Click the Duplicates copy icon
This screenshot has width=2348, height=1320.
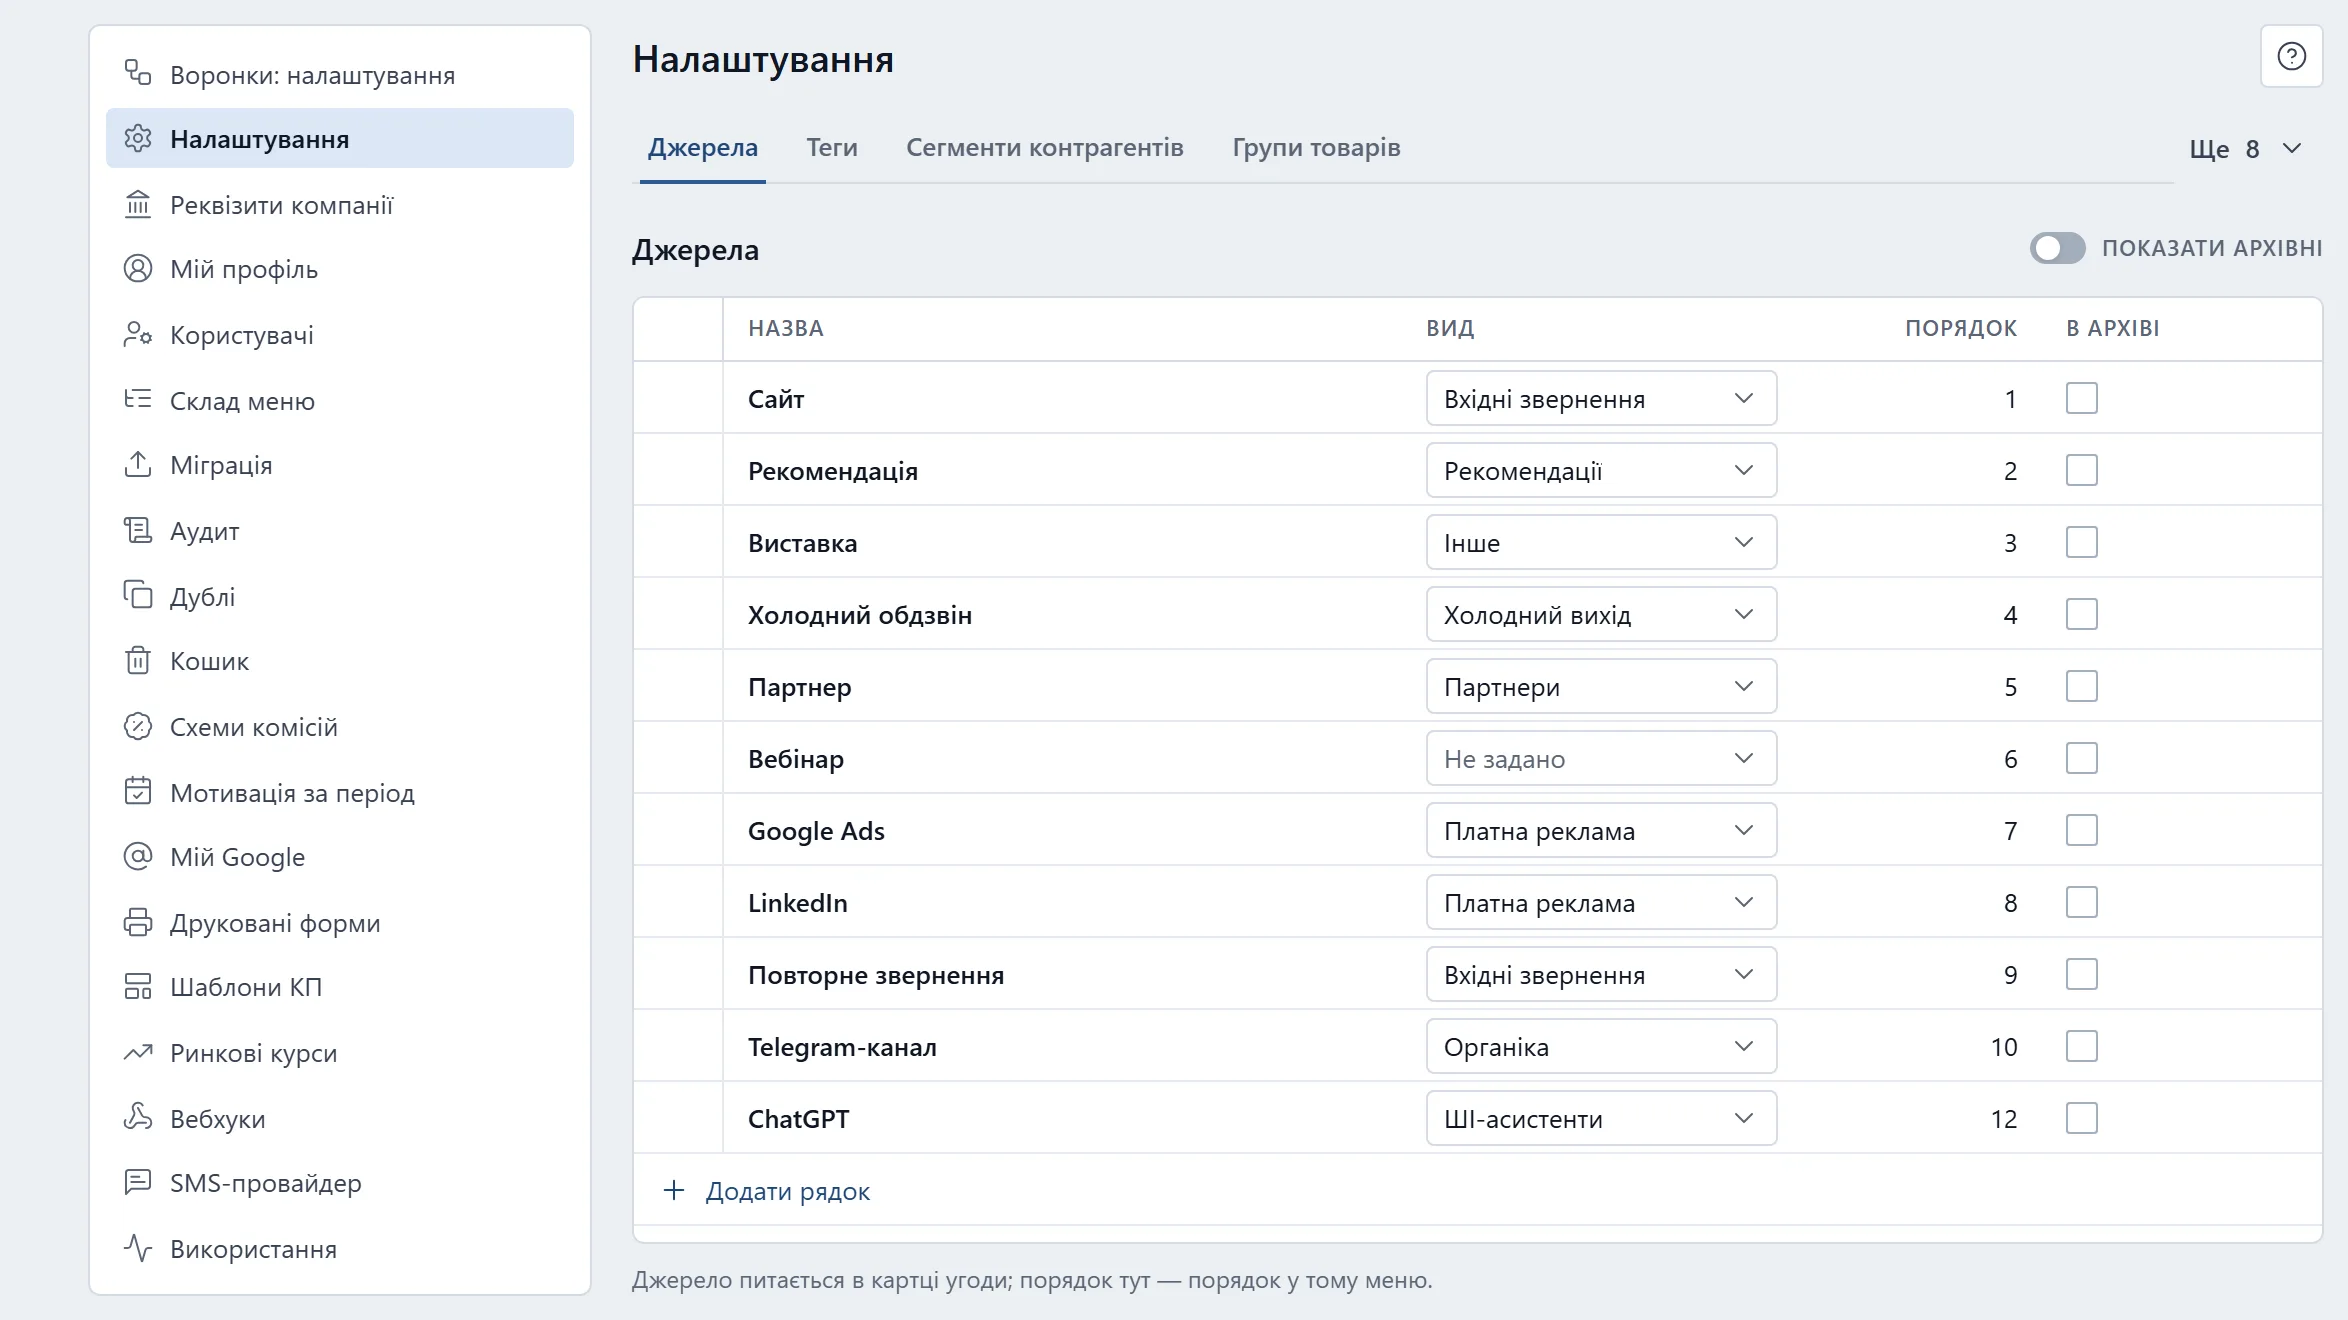pyautogui.click(x=138, y=595)
